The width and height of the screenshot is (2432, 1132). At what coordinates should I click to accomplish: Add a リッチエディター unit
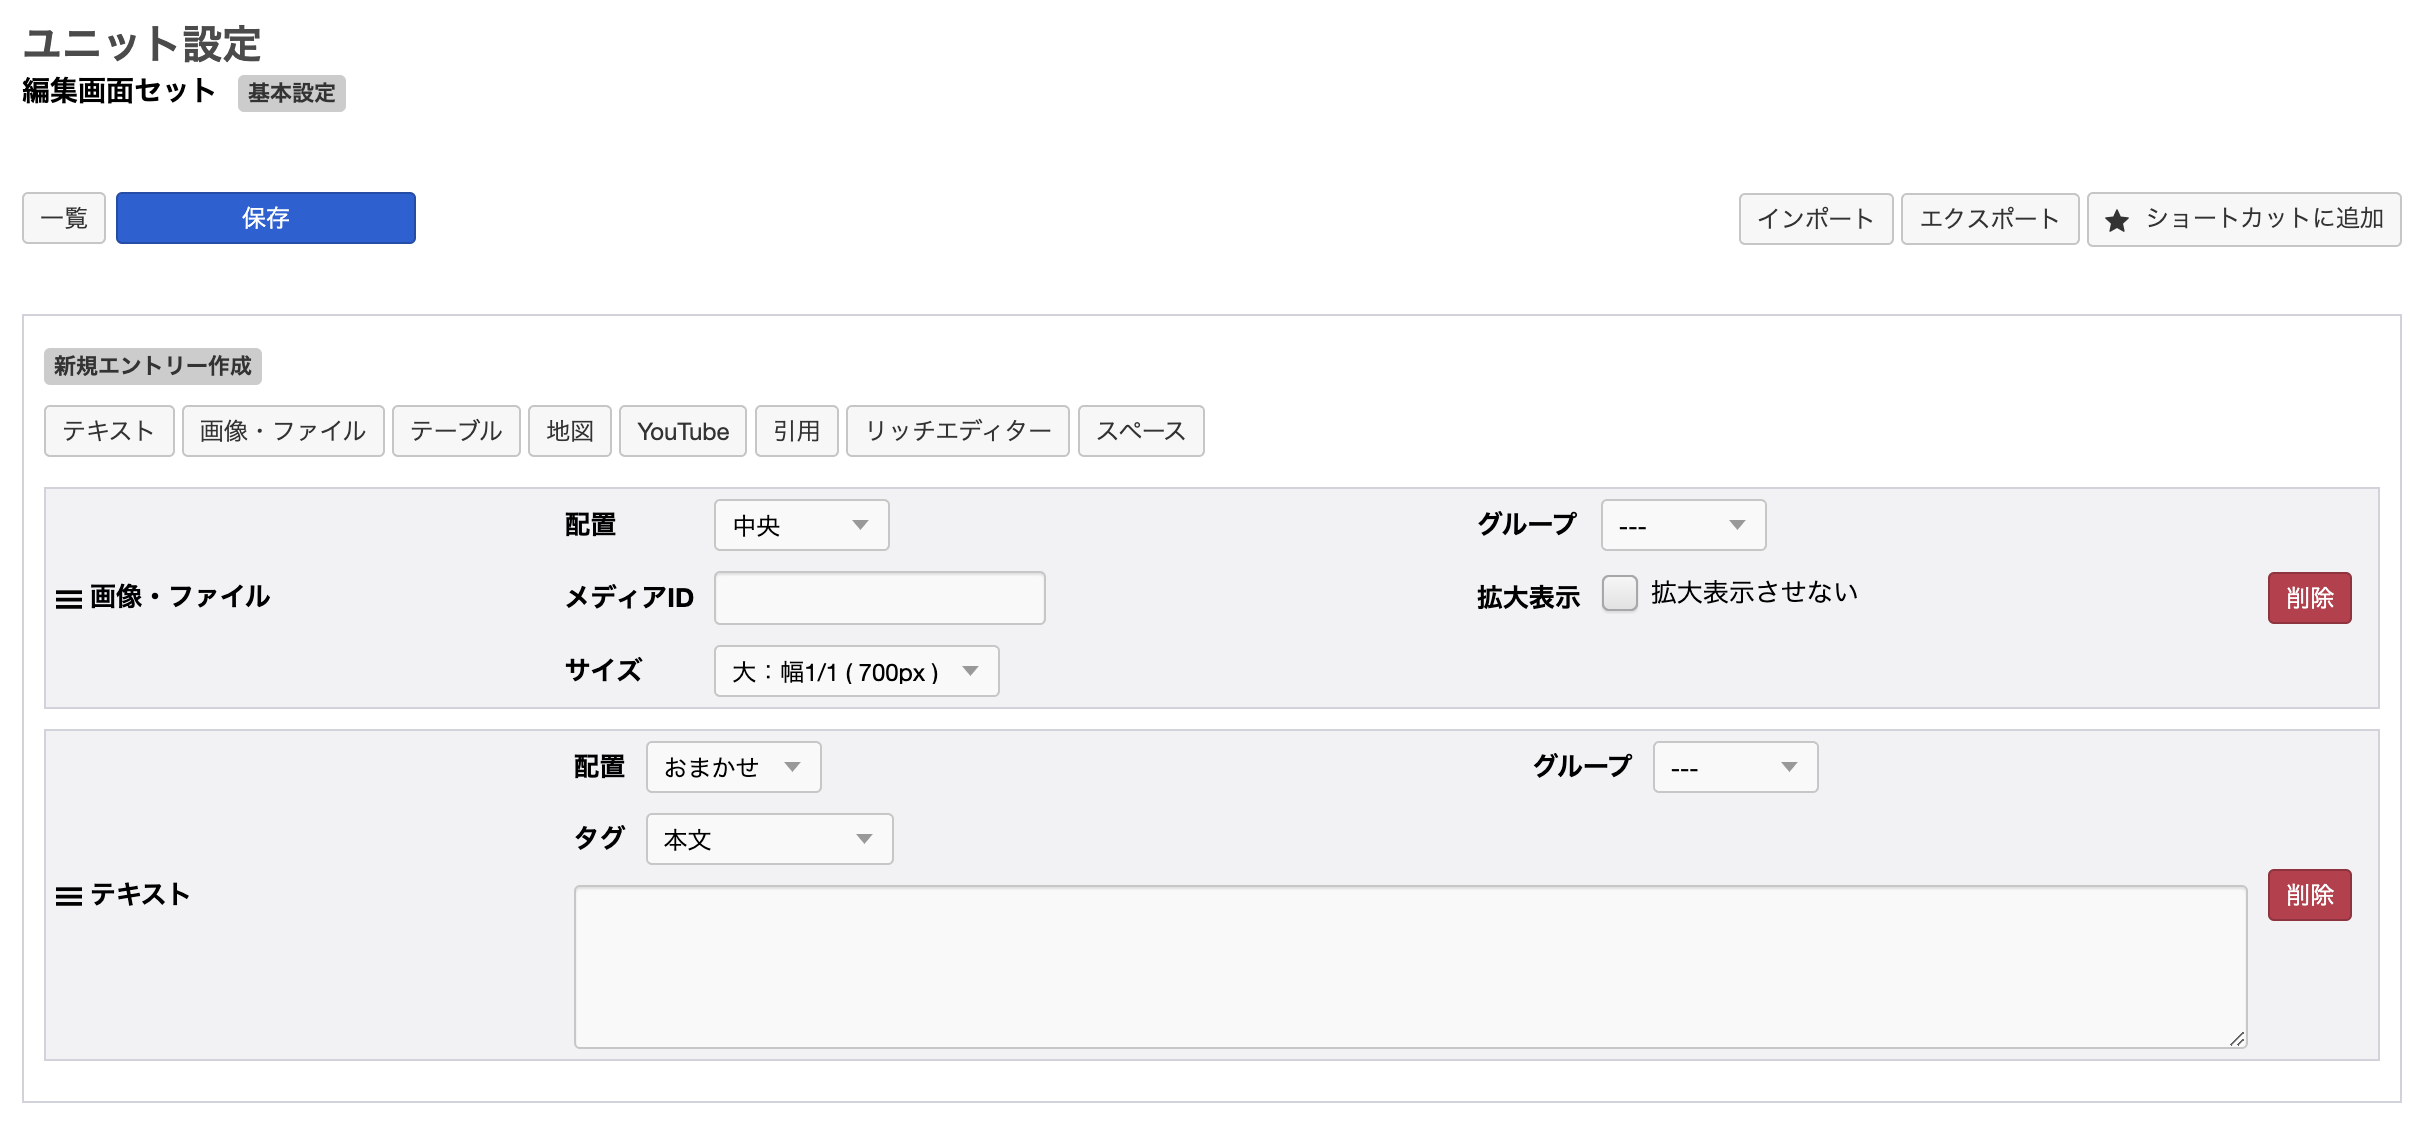click(x=957, y=431)
